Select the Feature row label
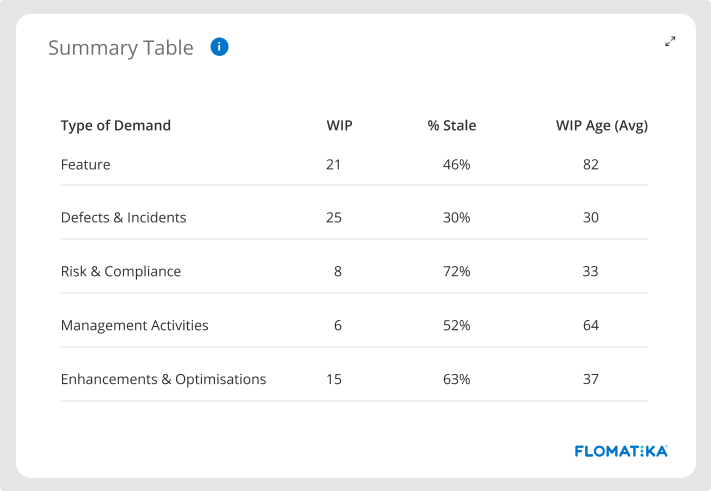 click(x=86, y=164)
